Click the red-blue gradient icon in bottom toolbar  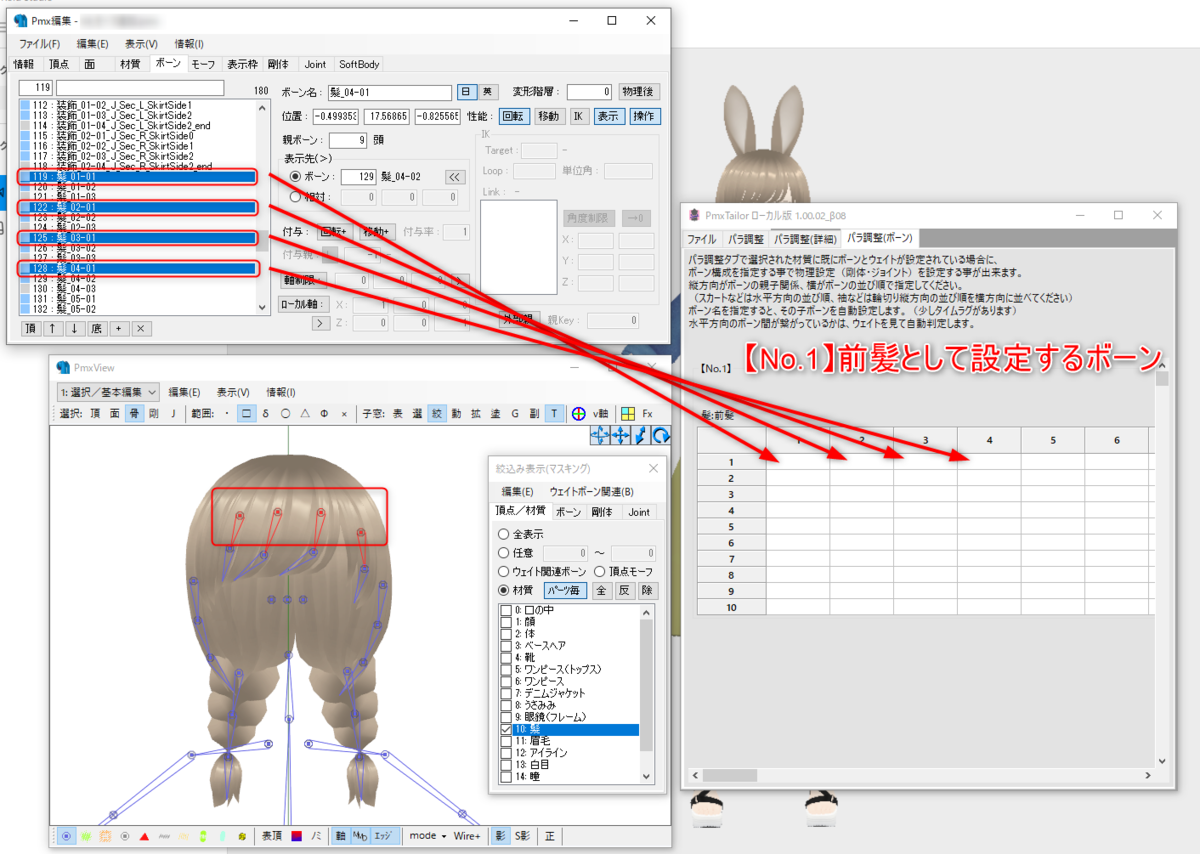tap(298, 835)
